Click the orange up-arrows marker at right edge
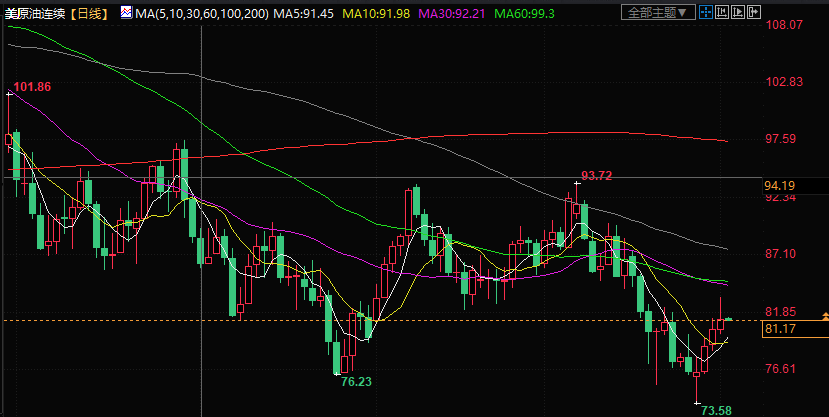The image size is (829, 417). pos(823,316)
